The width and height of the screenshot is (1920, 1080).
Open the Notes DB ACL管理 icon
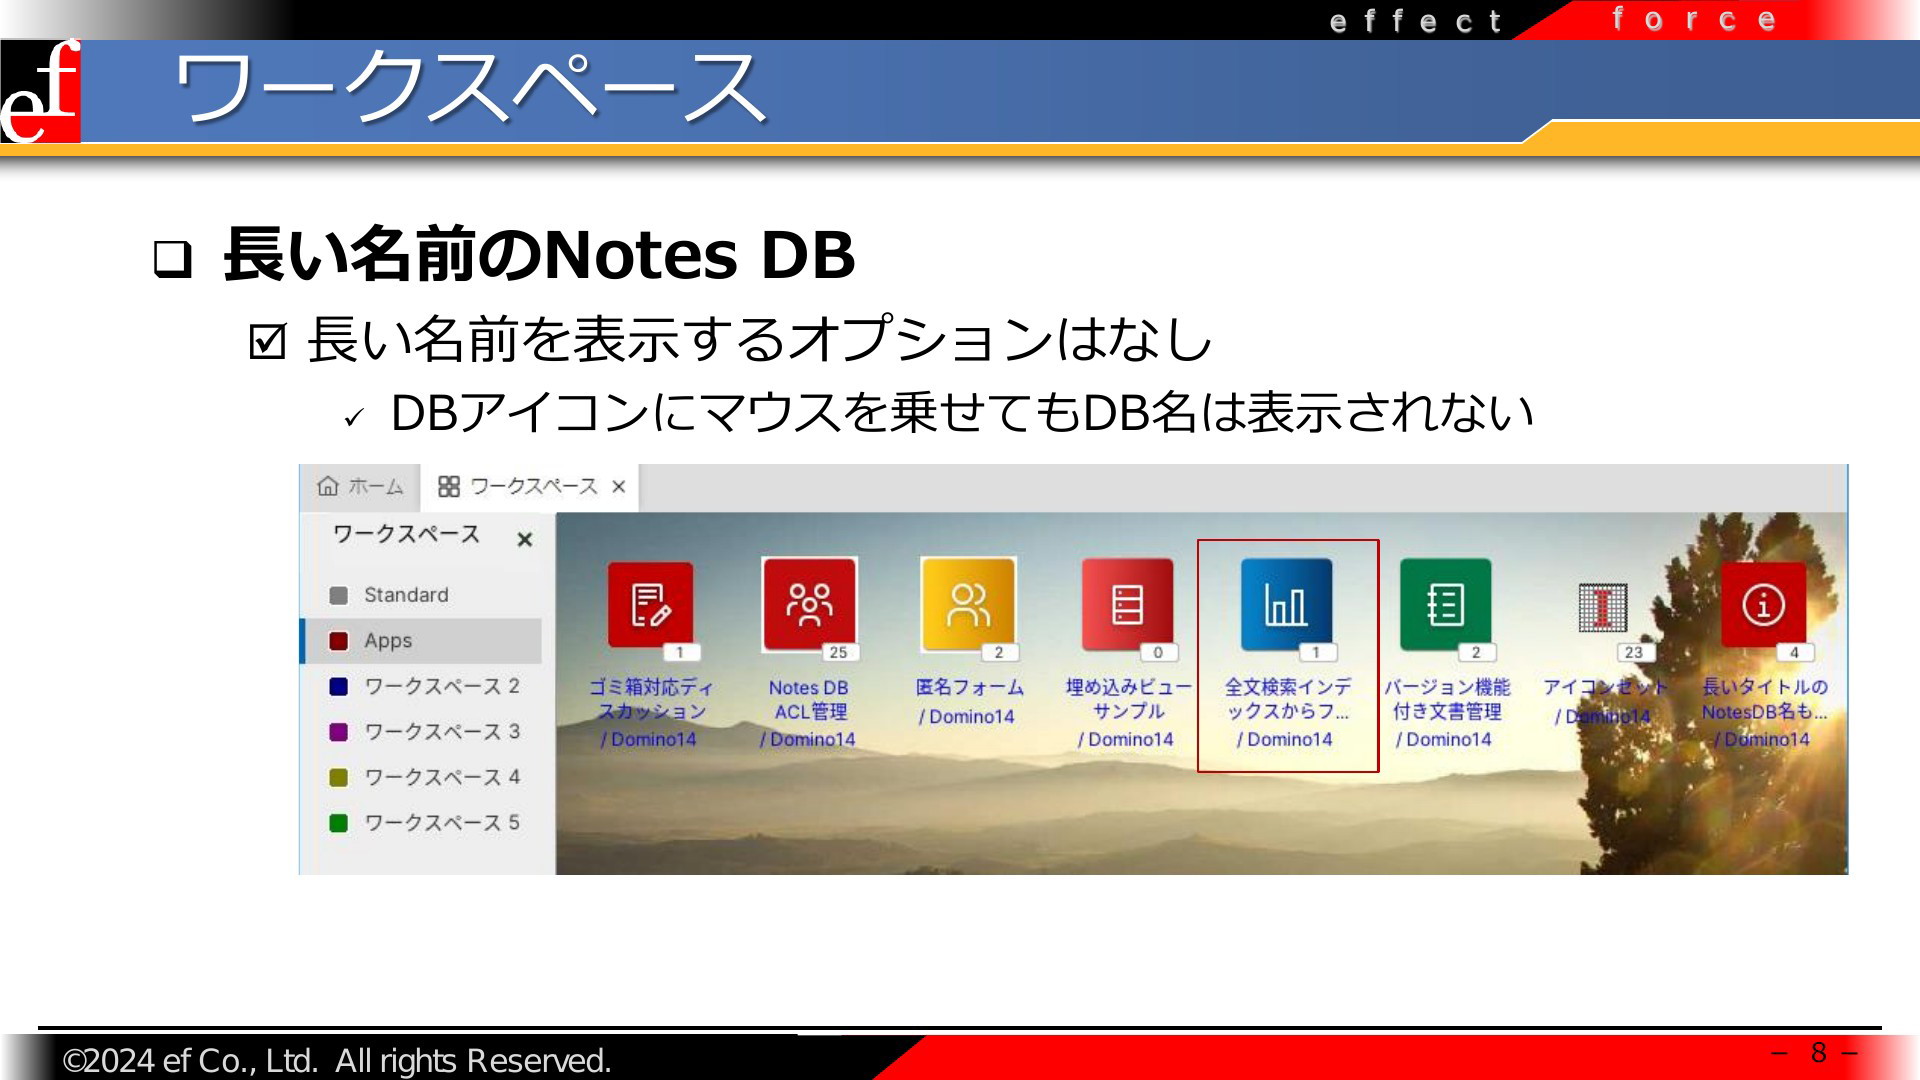809,604
